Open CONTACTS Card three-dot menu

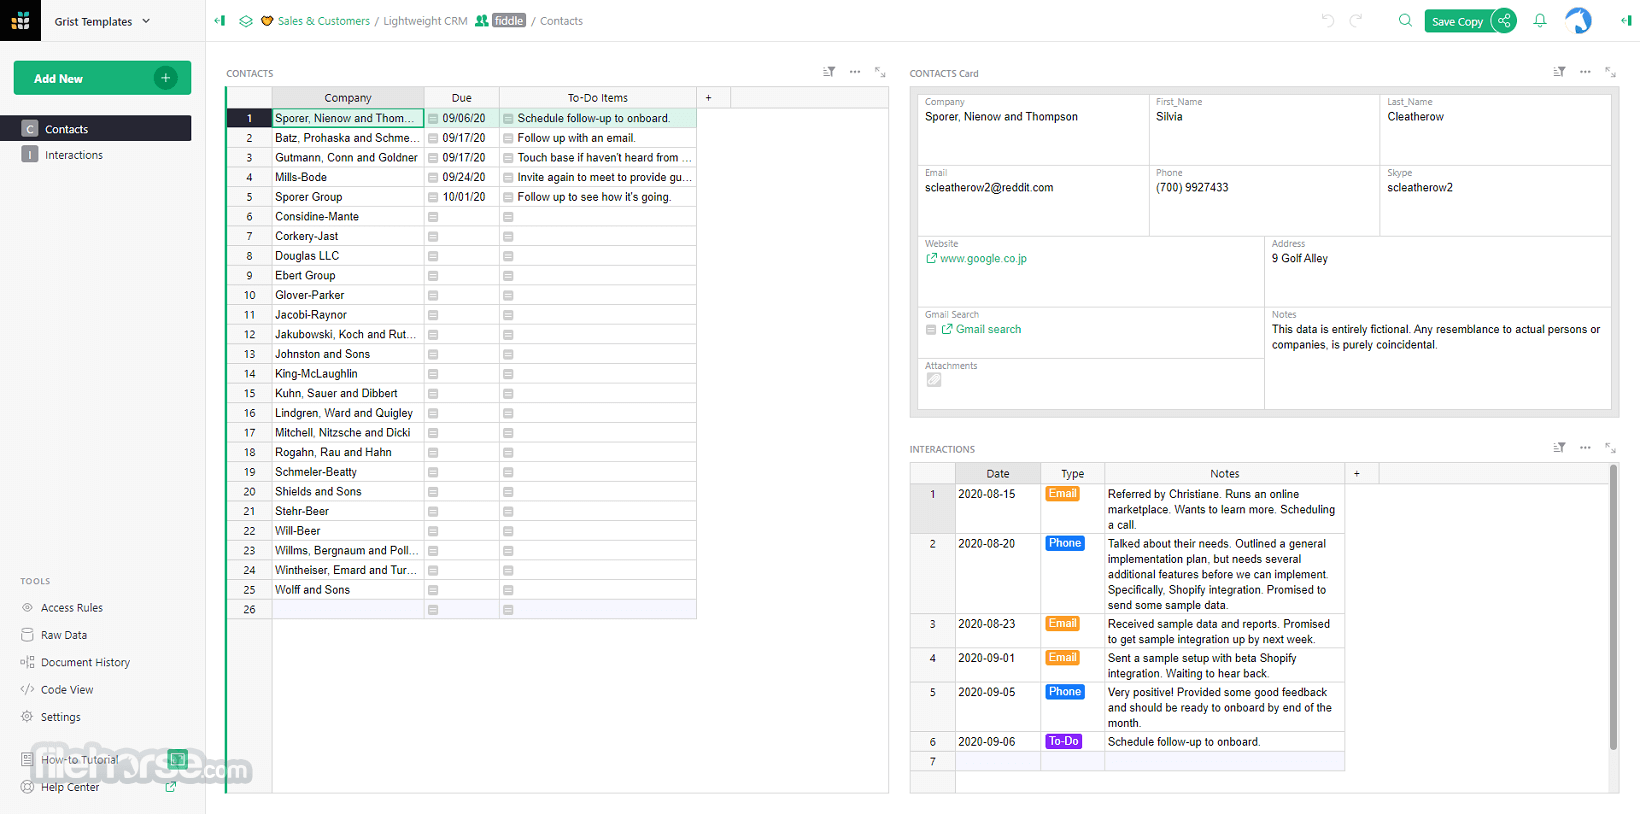point(1585,72)
